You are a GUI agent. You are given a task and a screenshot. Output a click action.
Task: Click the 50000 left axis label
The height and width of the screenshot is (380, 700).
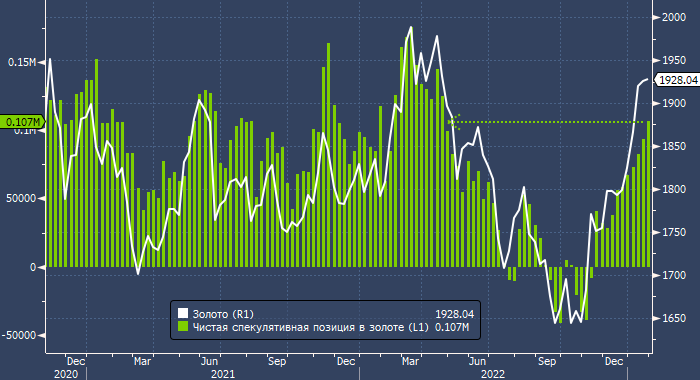click(21, 199)
